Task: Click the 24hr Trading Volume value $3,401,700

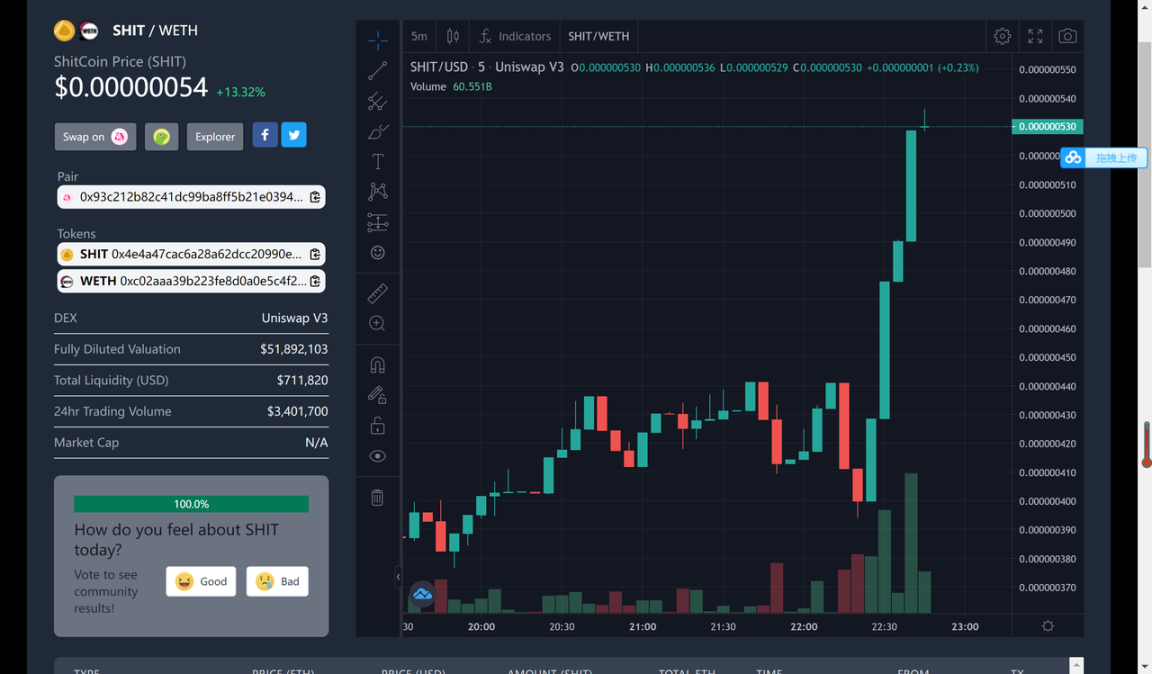Action: point(298,412)
